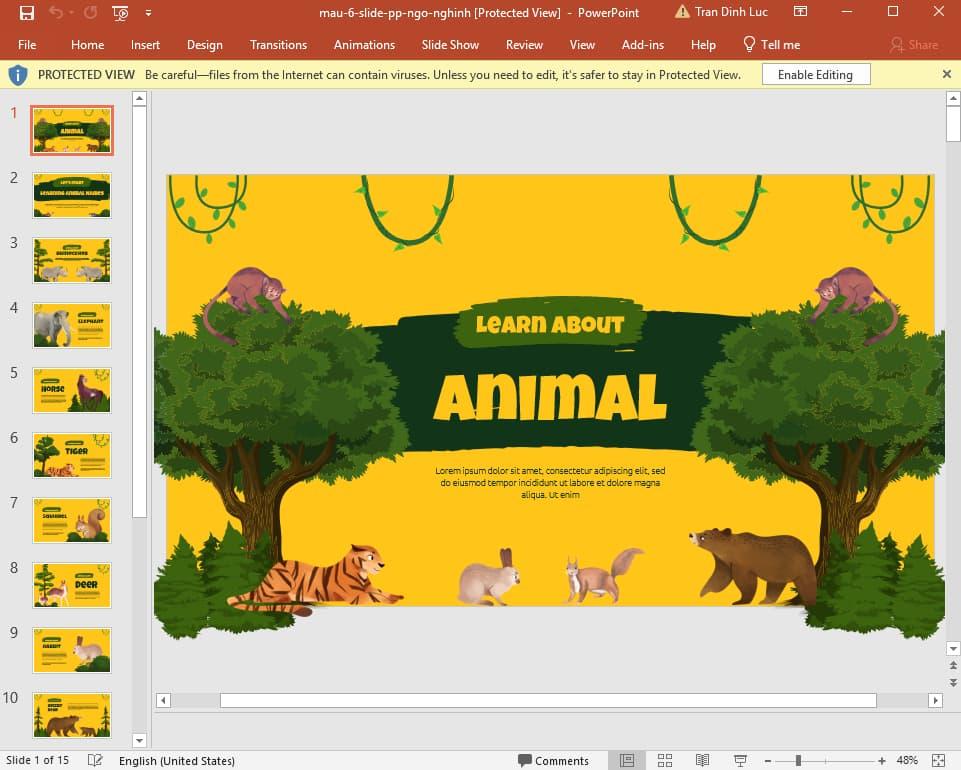Select Normal view icon in status bar
Screen dimensions: 961x770
click(x=627, y=761)
